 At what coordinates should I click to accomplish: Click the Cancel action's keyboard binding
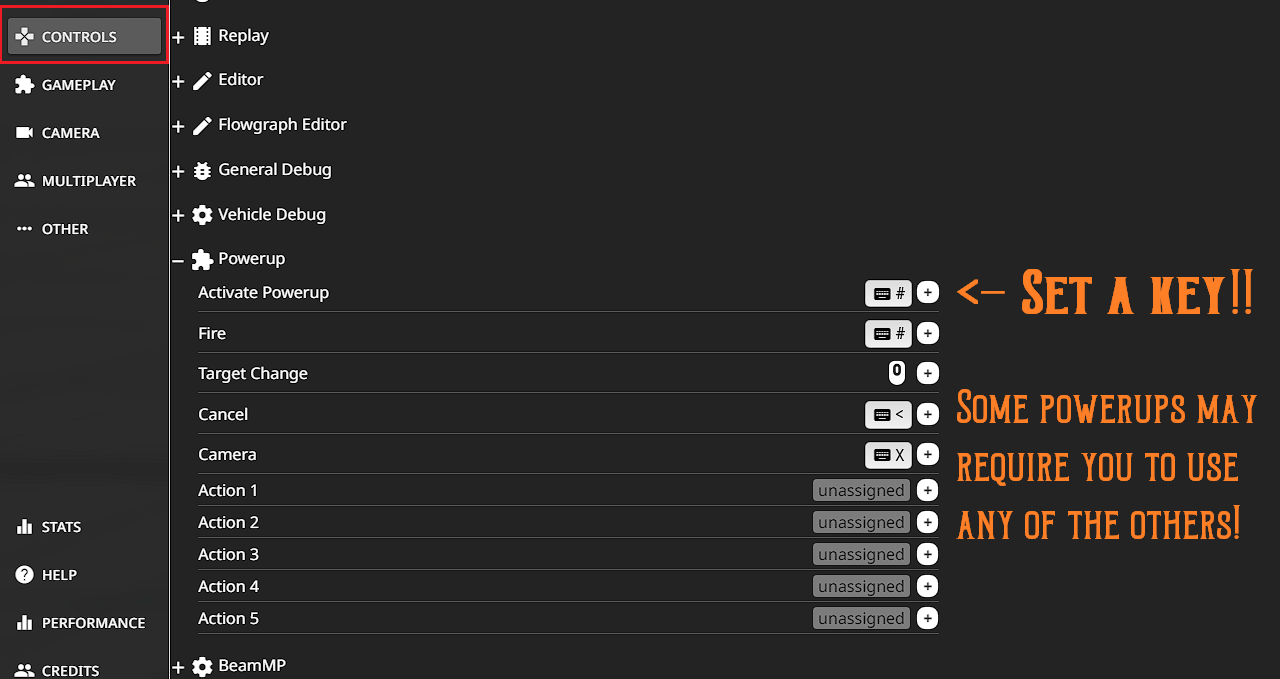(x=888, y=414)
